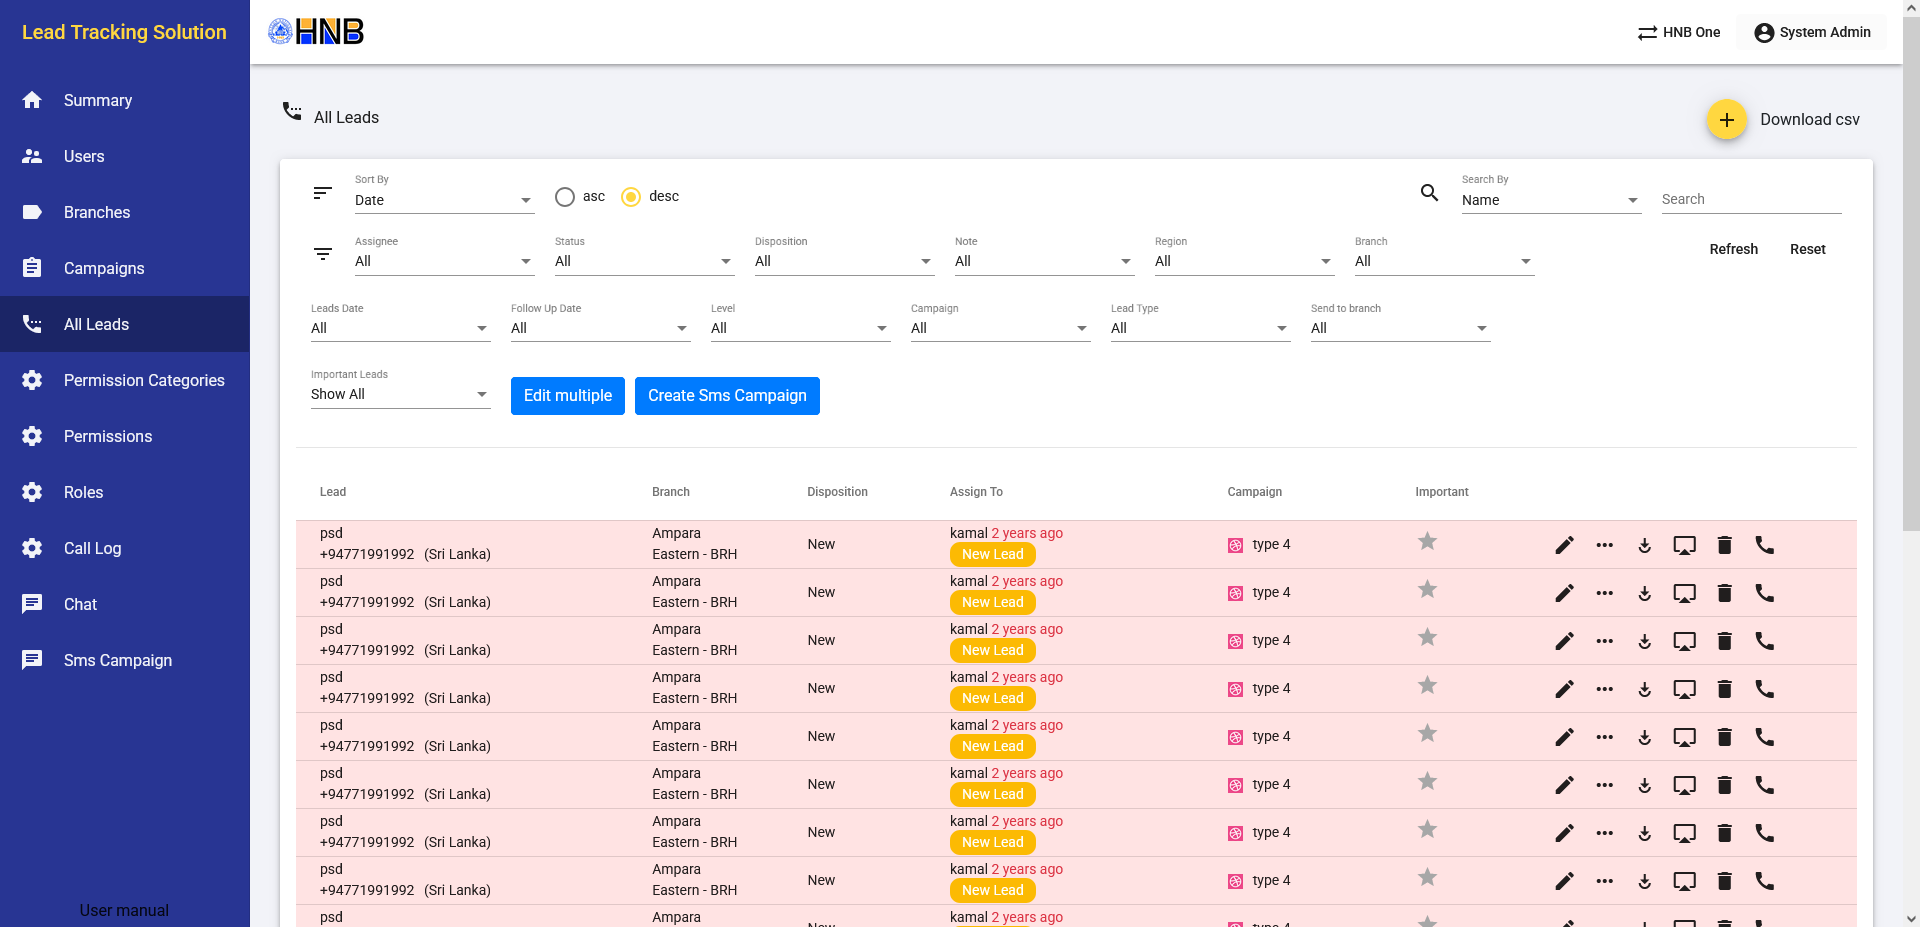Open Call Log from sidebar menu
Viewport: 1920px width, 927px height.
(x=92, y=548)
